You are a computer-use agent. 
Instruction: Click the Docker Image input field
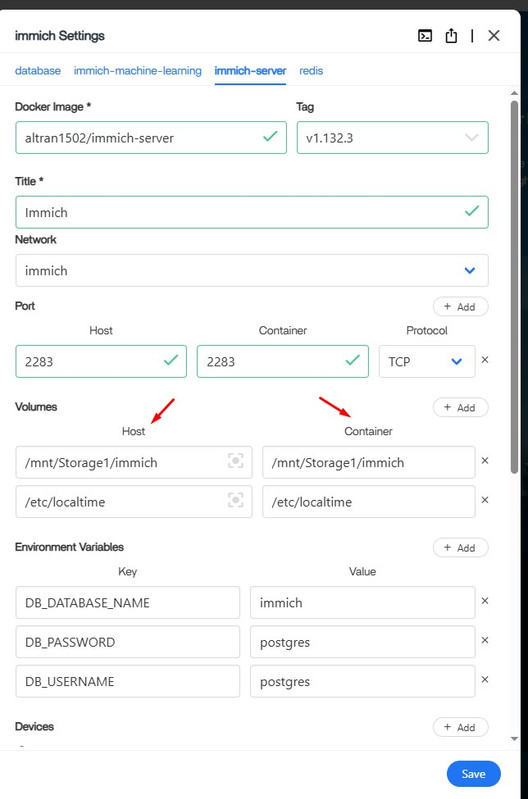click(151, 138)
